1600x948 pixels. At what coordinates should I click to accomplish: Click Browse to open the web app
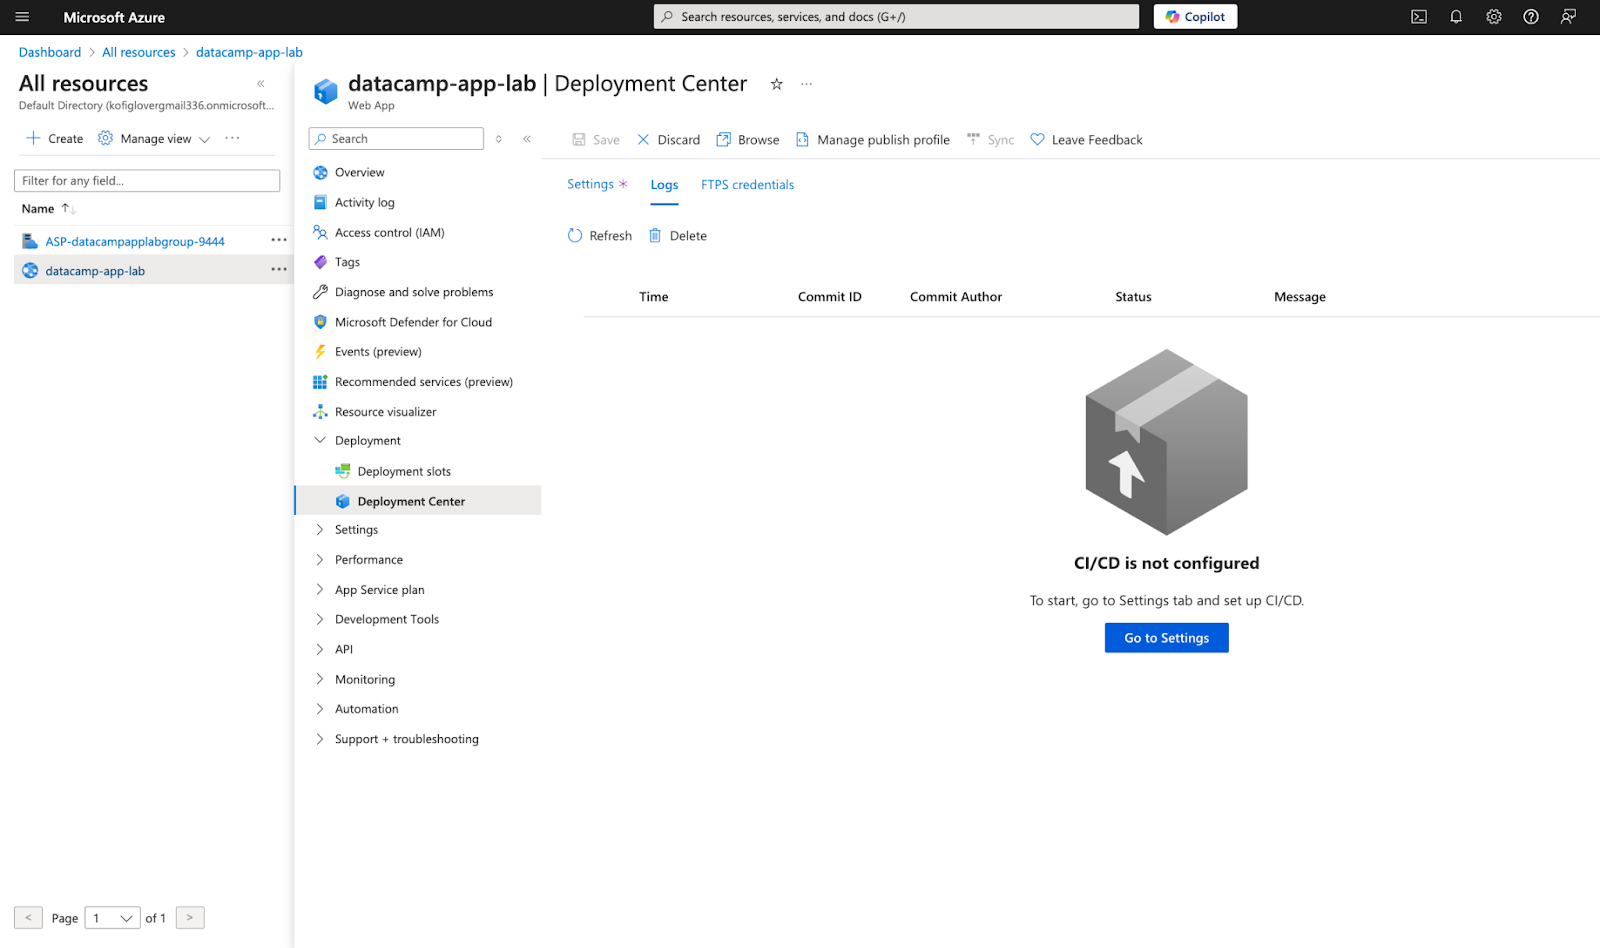tap(748, 140)
